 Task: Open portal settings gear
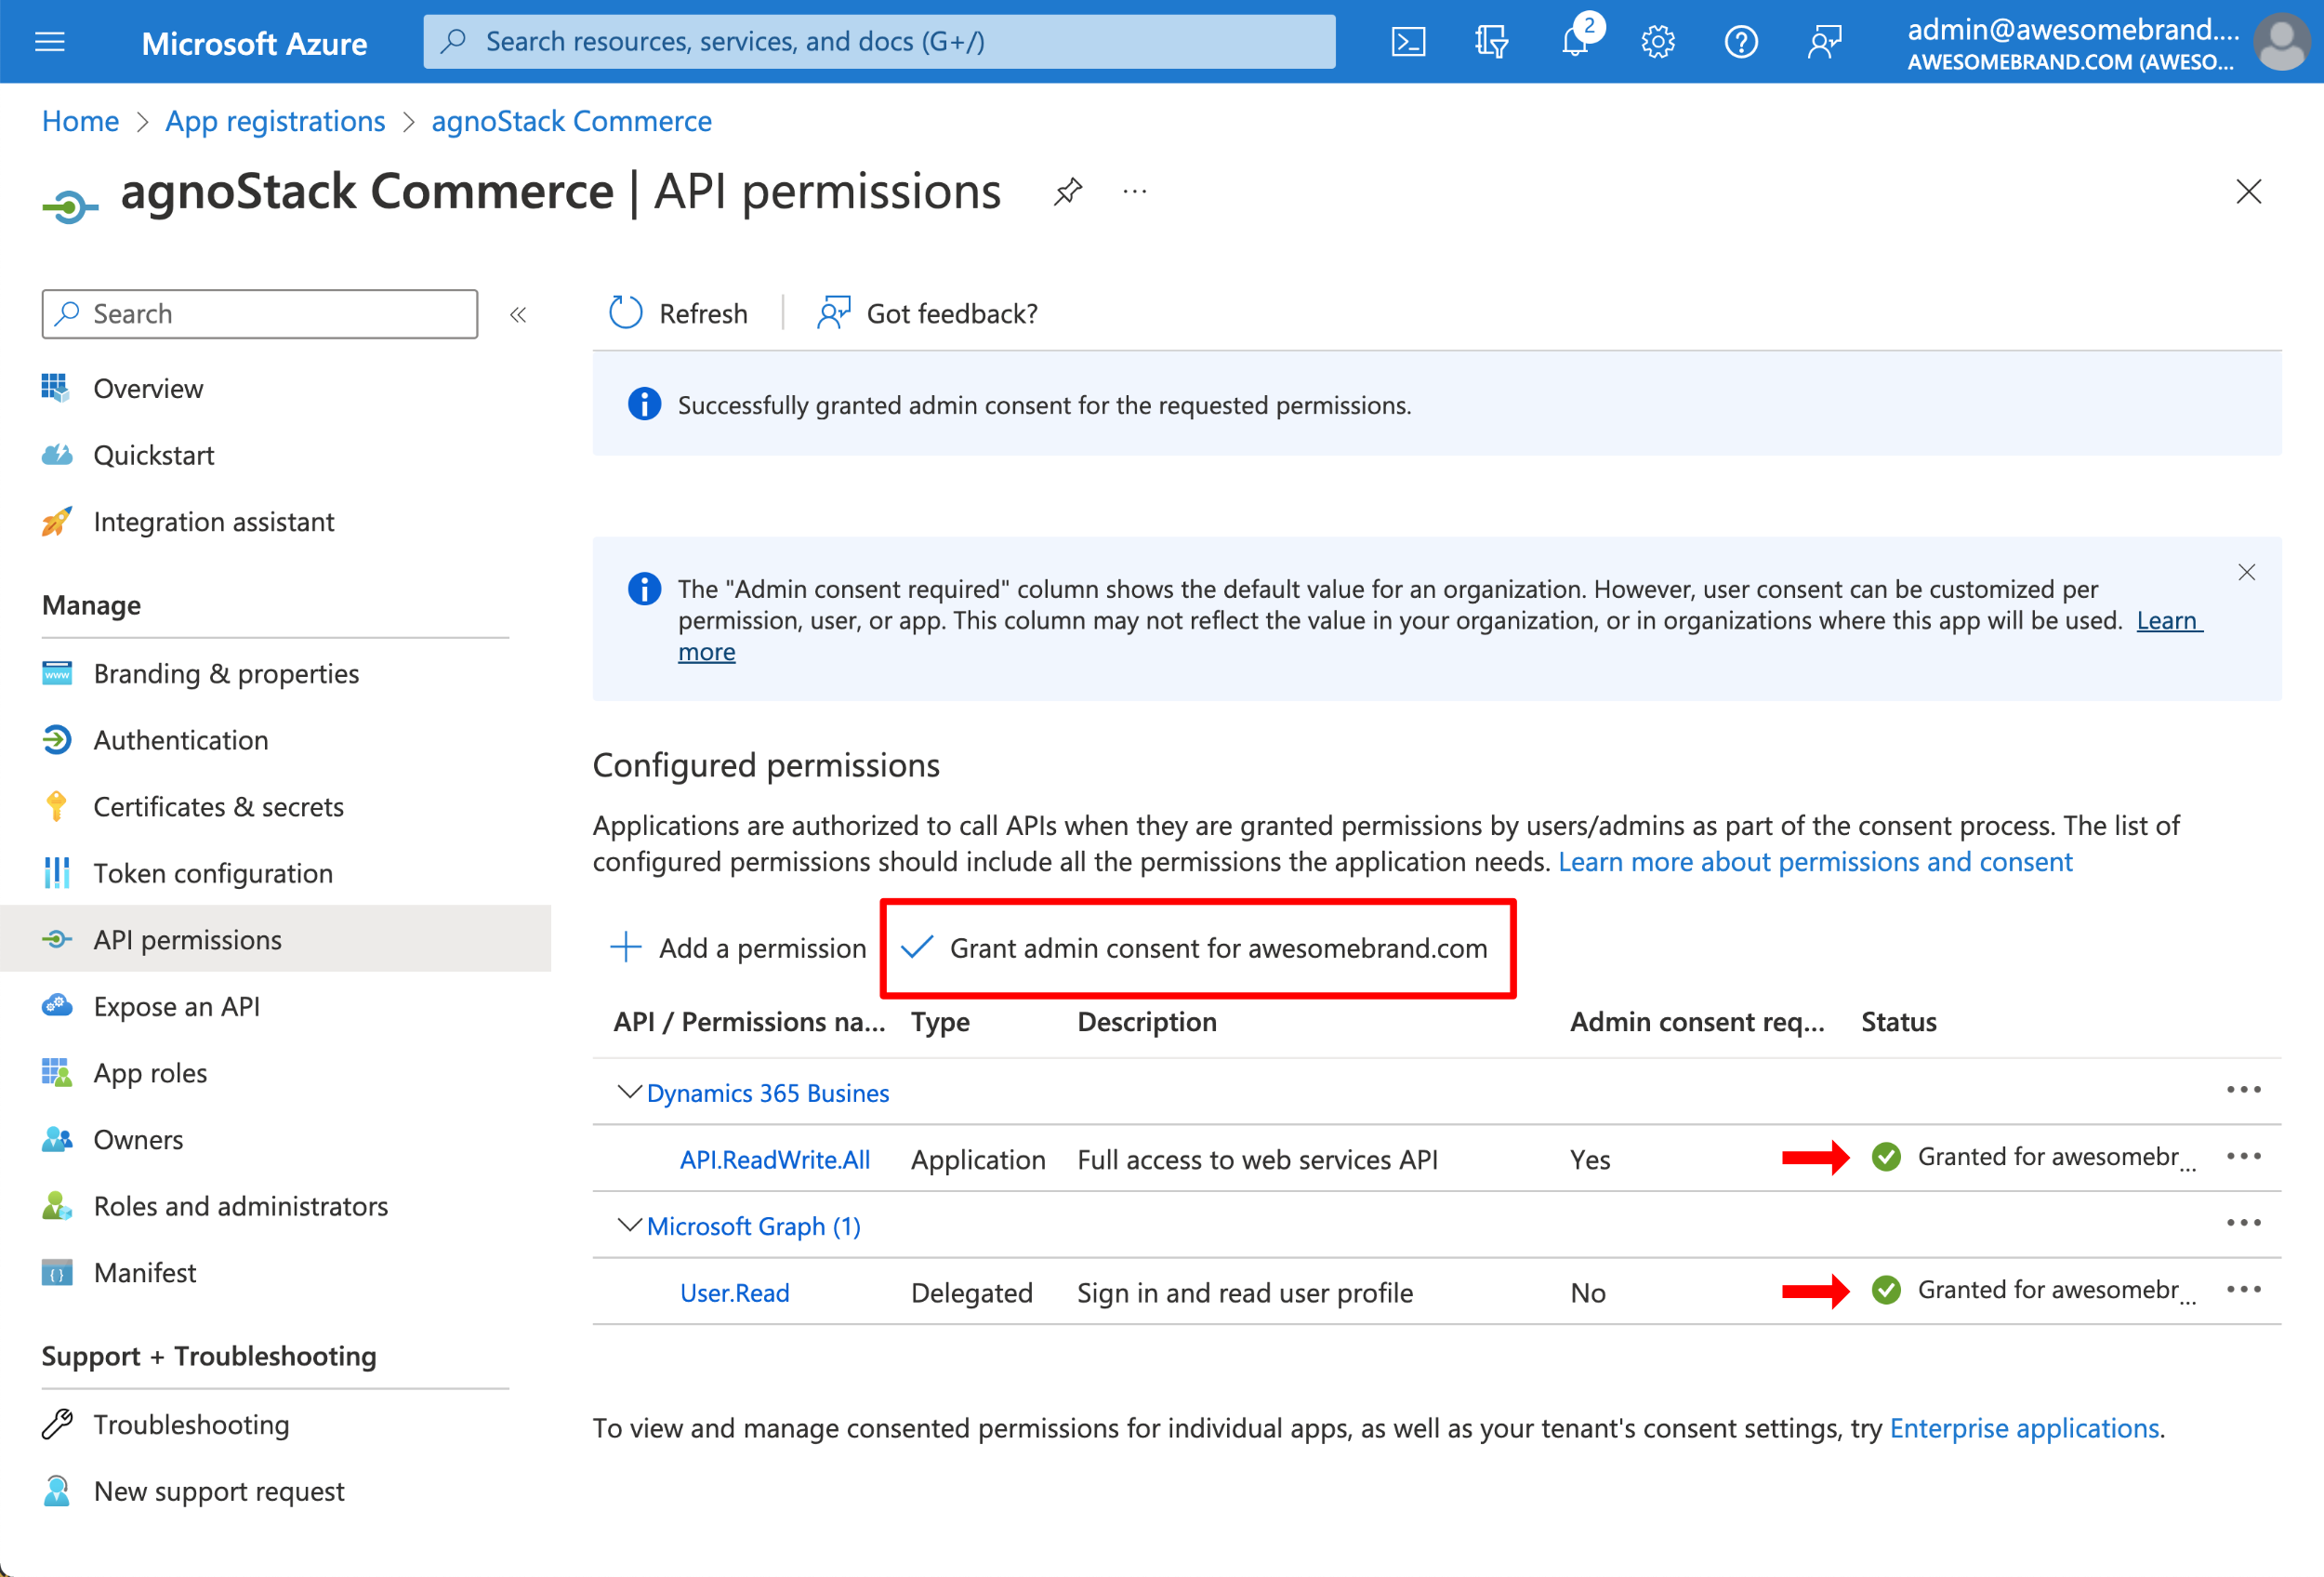(x=1658, y=42)
